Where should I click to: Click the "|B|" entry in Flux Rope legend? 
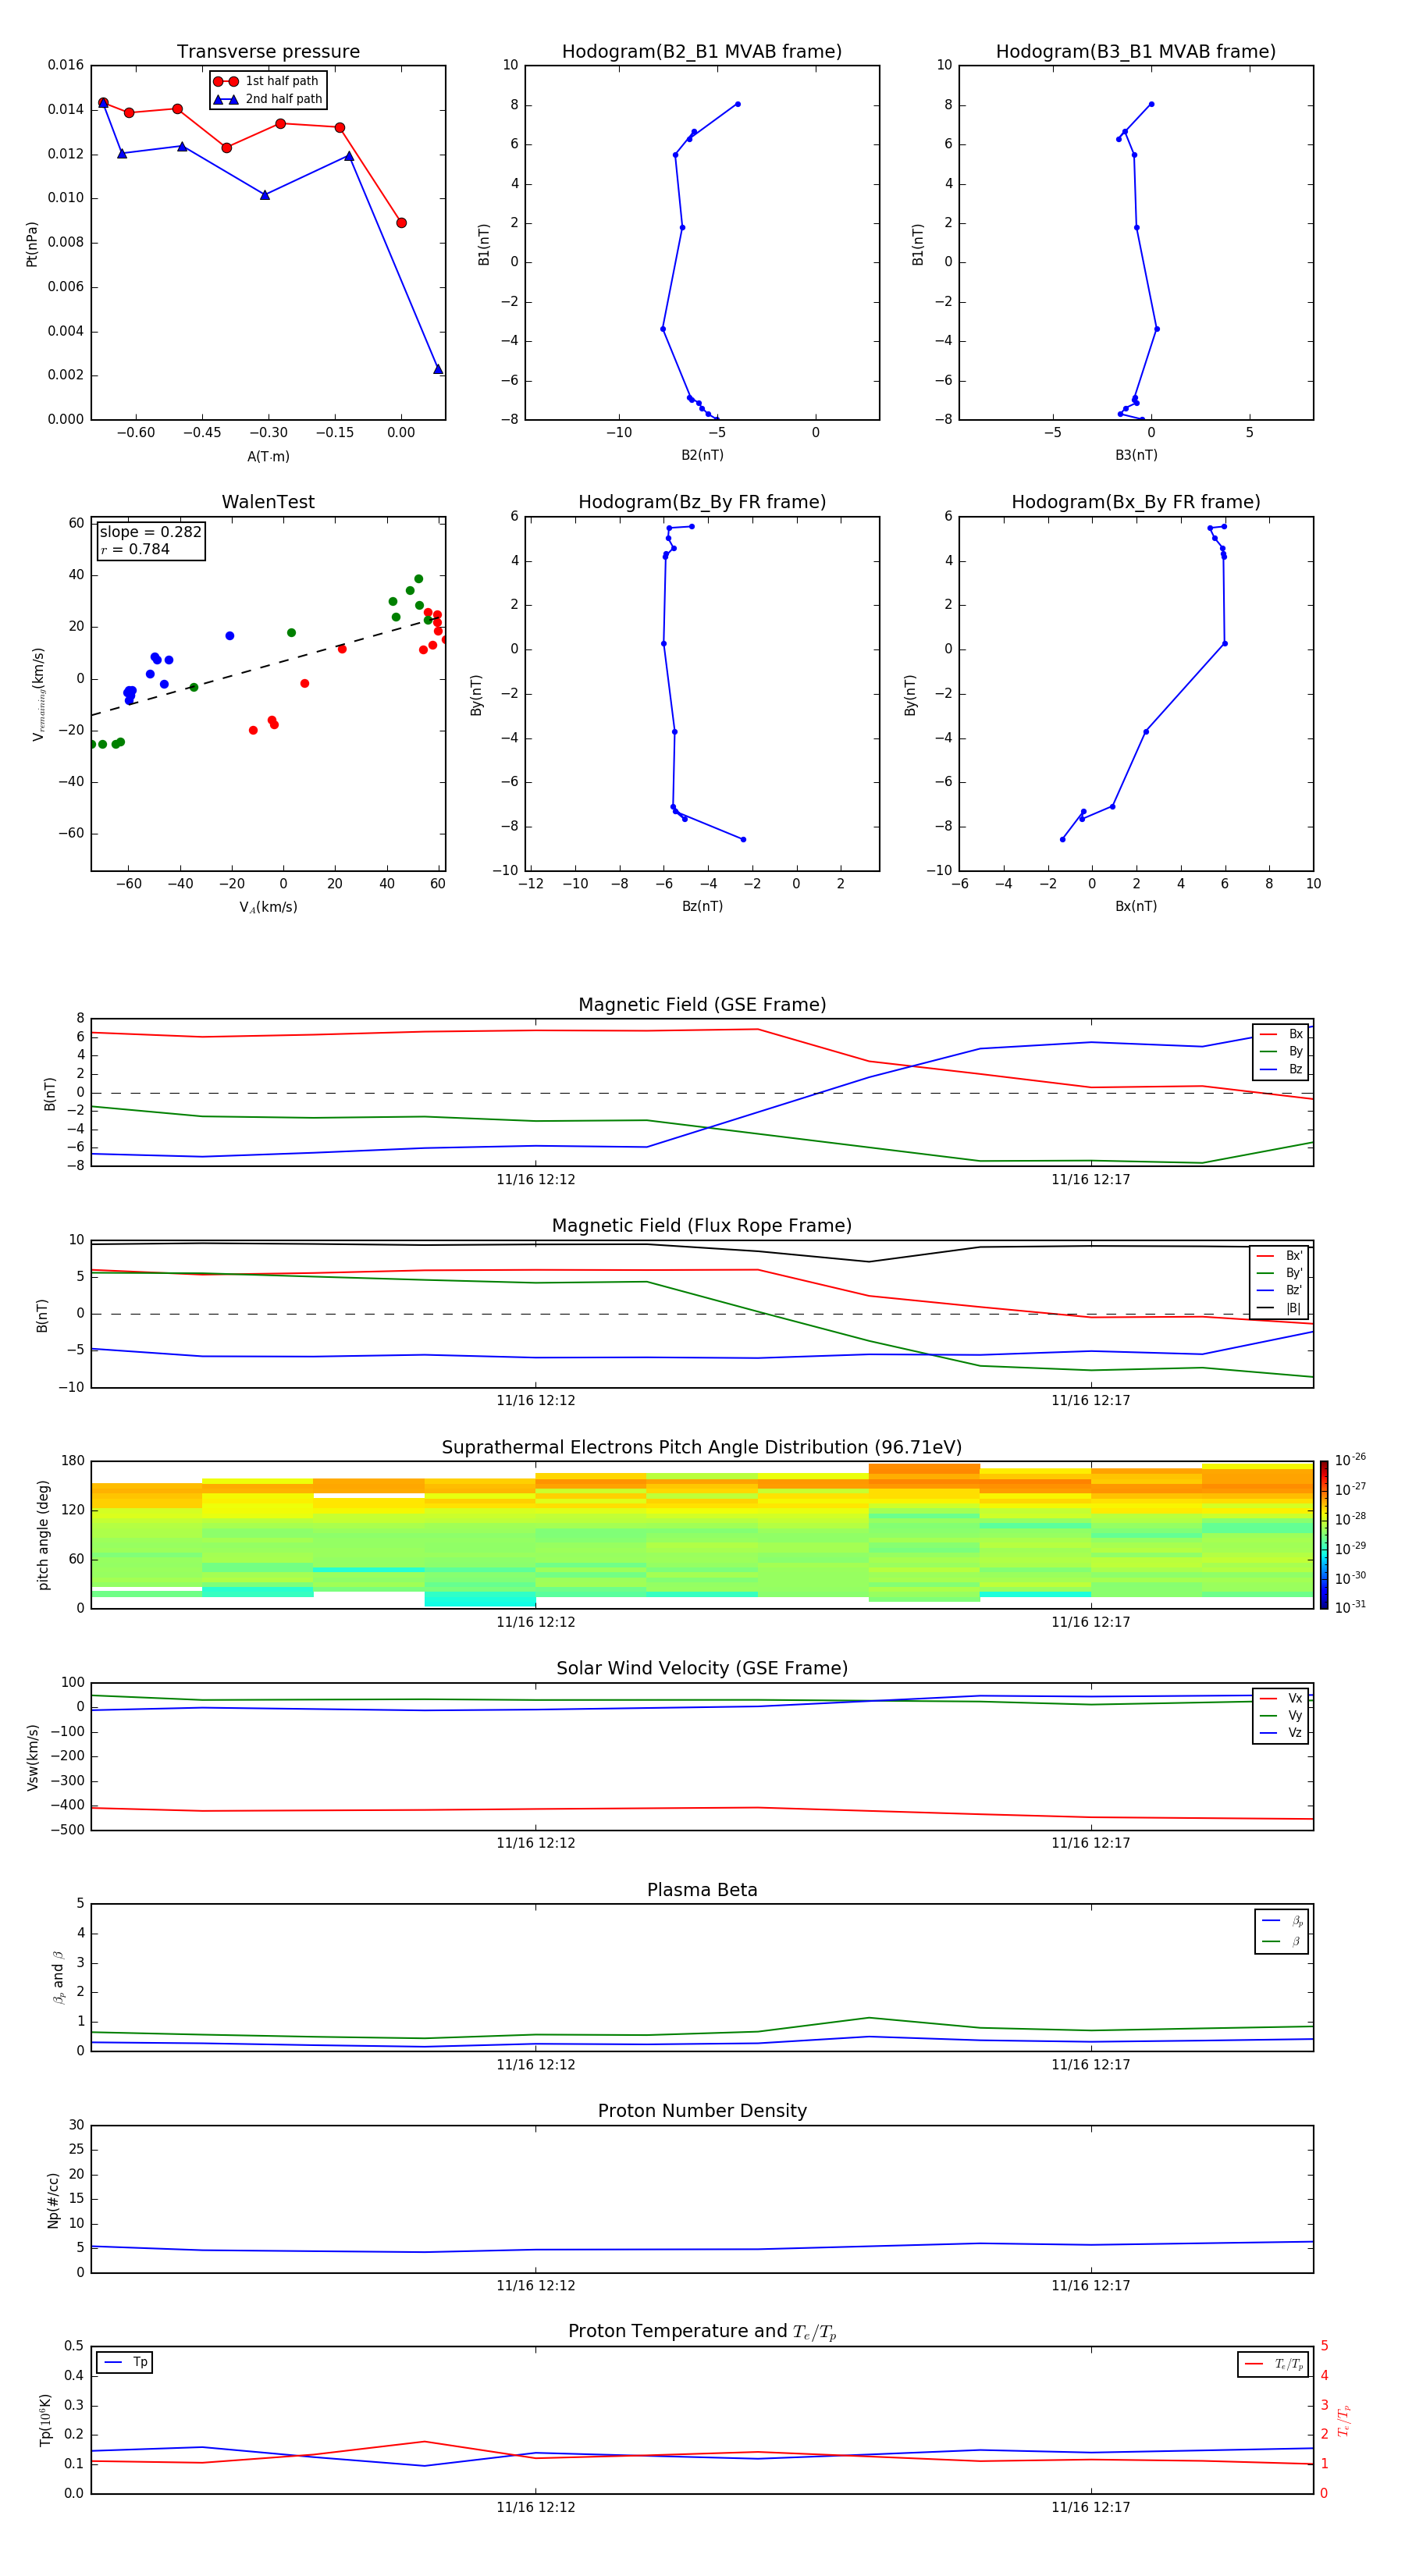click(x=1279, y=1308)
